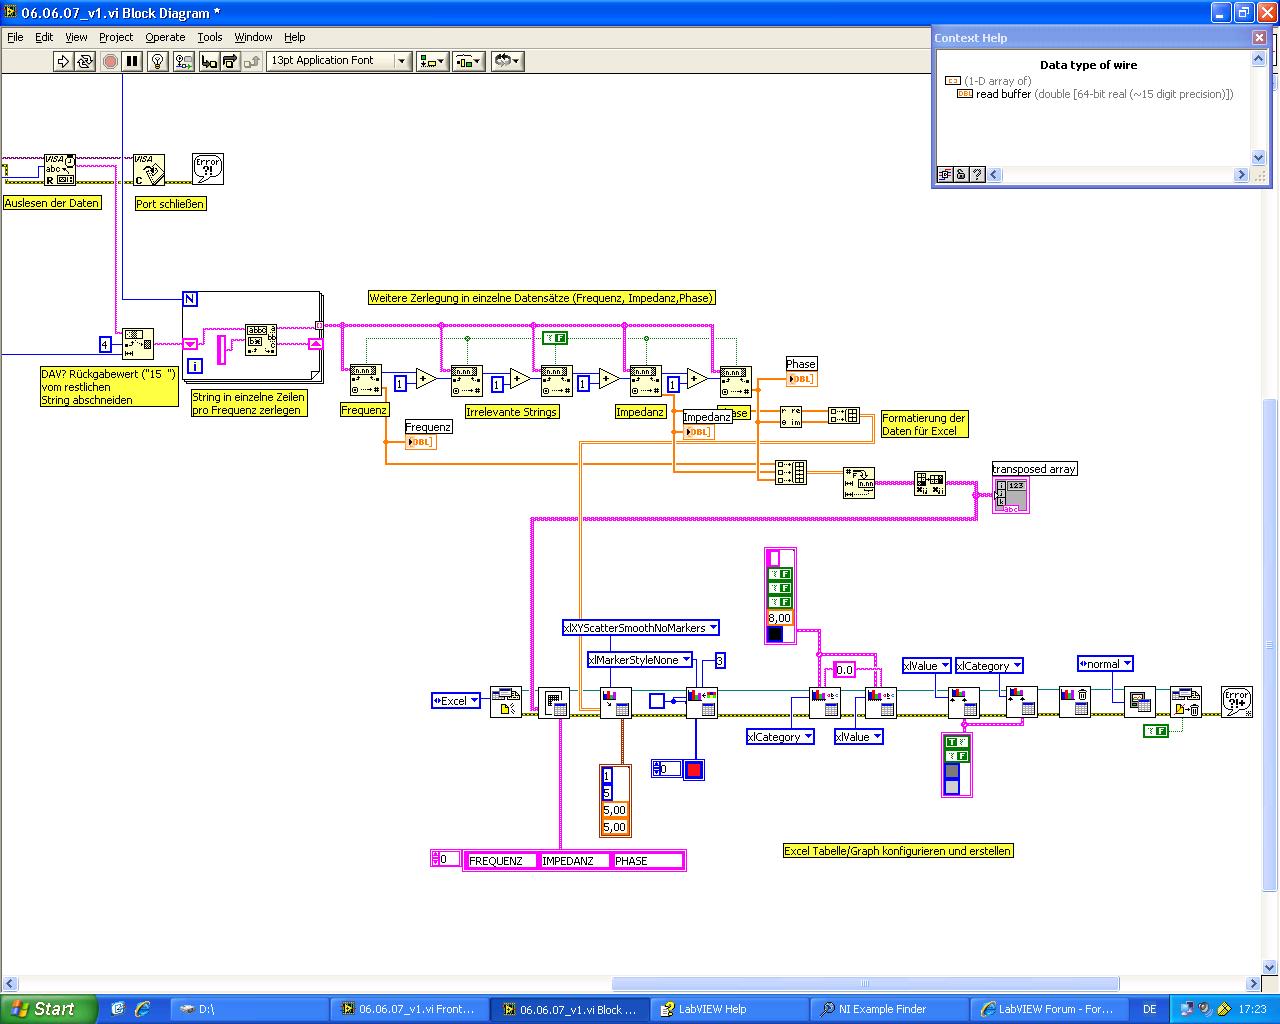The height and width of the screenshot is (1024, 1280).
Task: Select the Real/Imaginary to Complex node
Action: [x=791, y=417]
